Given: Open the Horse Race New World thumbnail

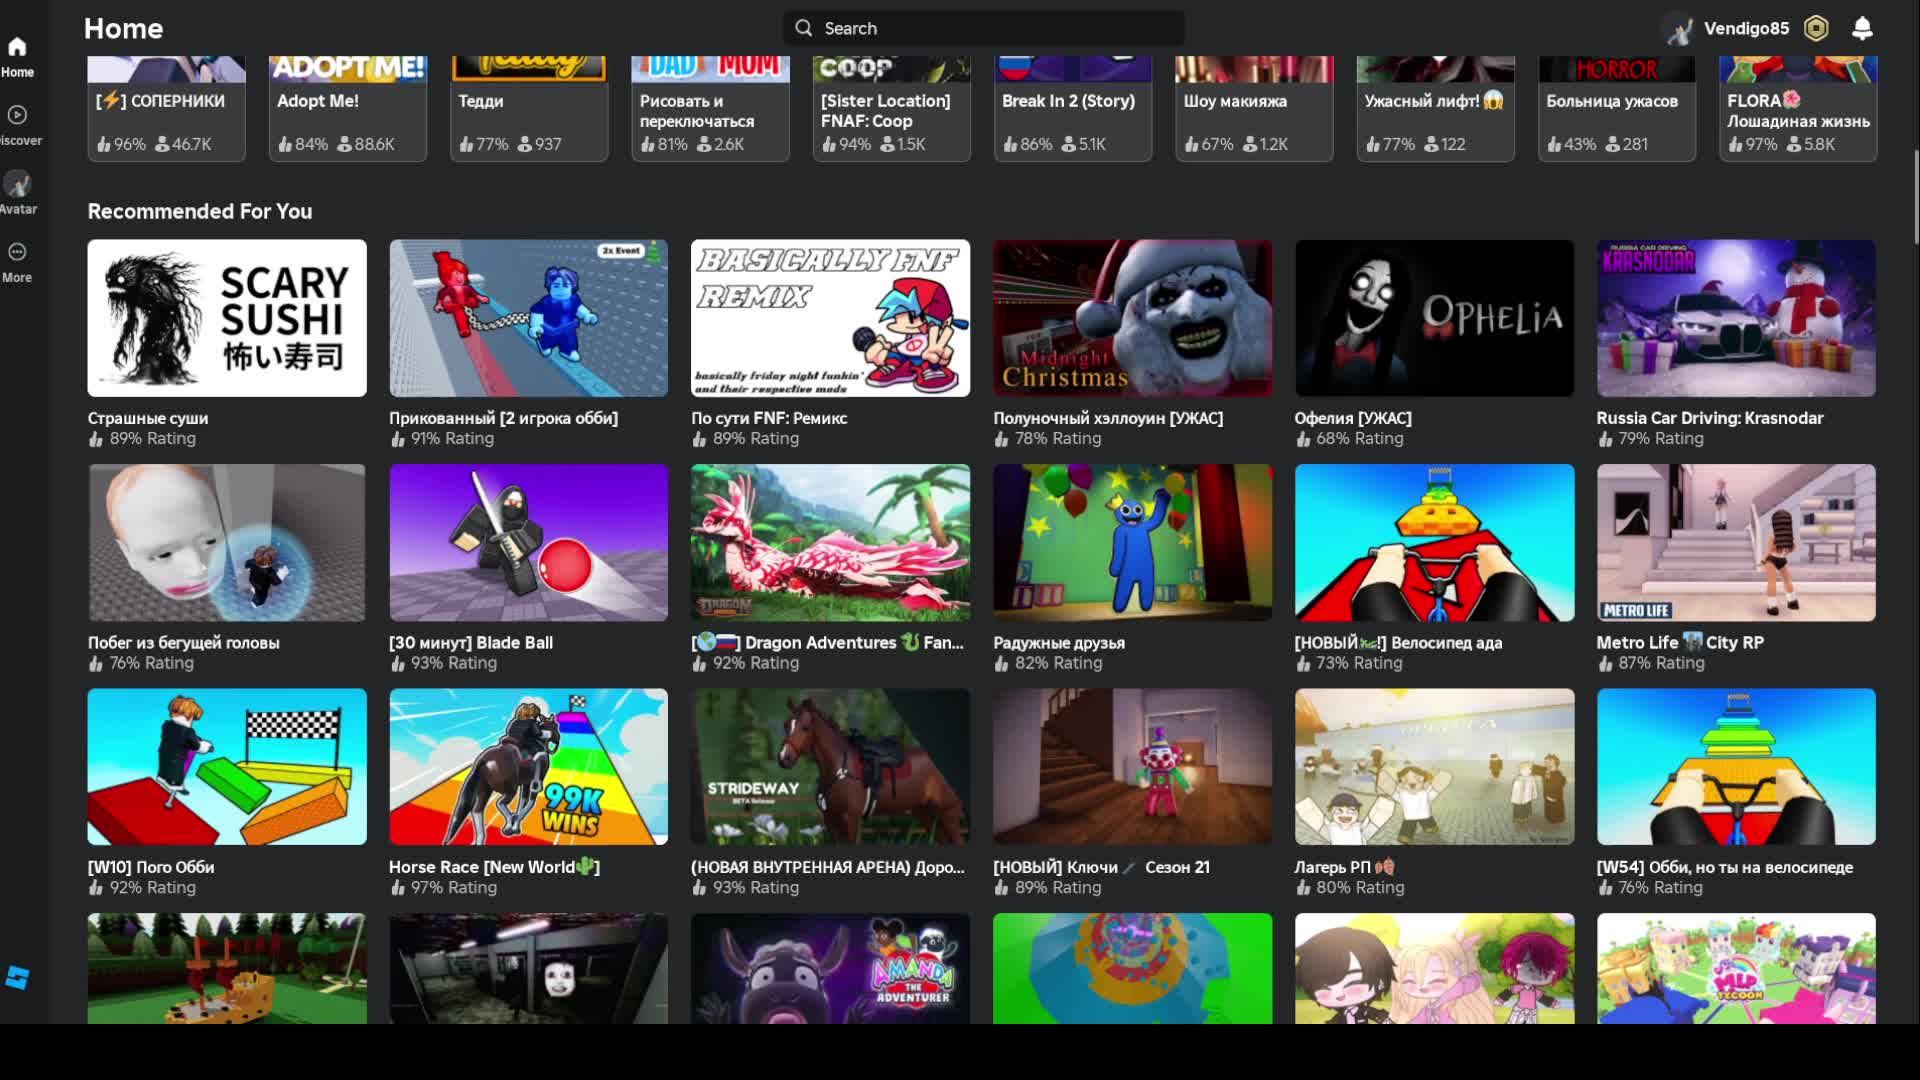Looking at the screenshot, I should click(x=528, y=767).
